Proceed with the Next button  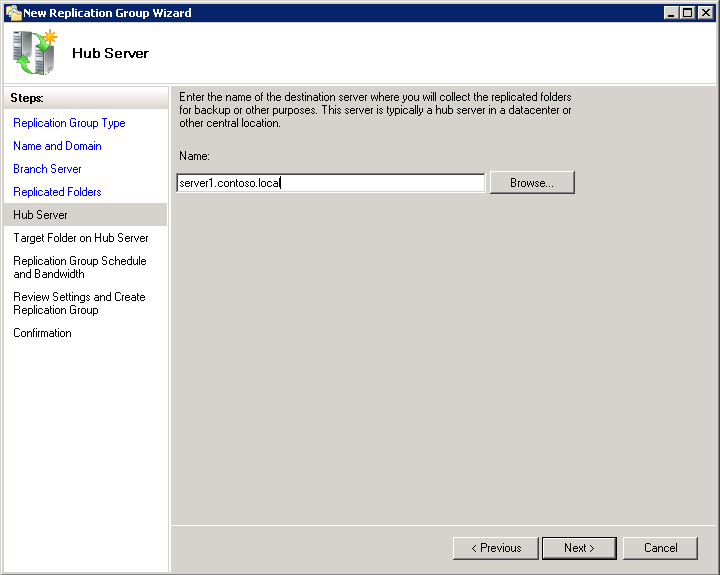579,548
